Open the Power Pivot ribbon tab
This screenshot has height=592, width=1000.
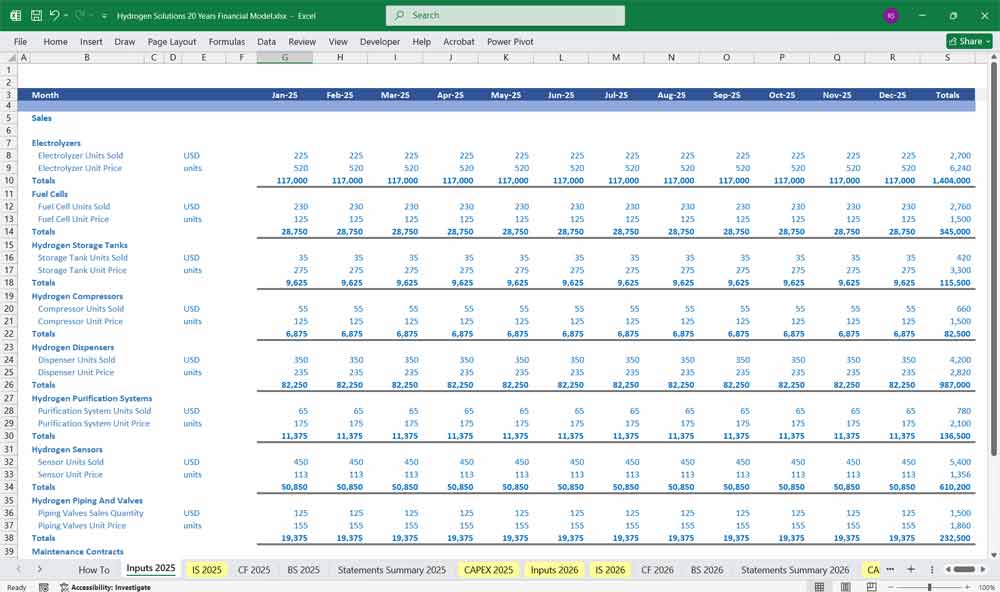(510, 42)
